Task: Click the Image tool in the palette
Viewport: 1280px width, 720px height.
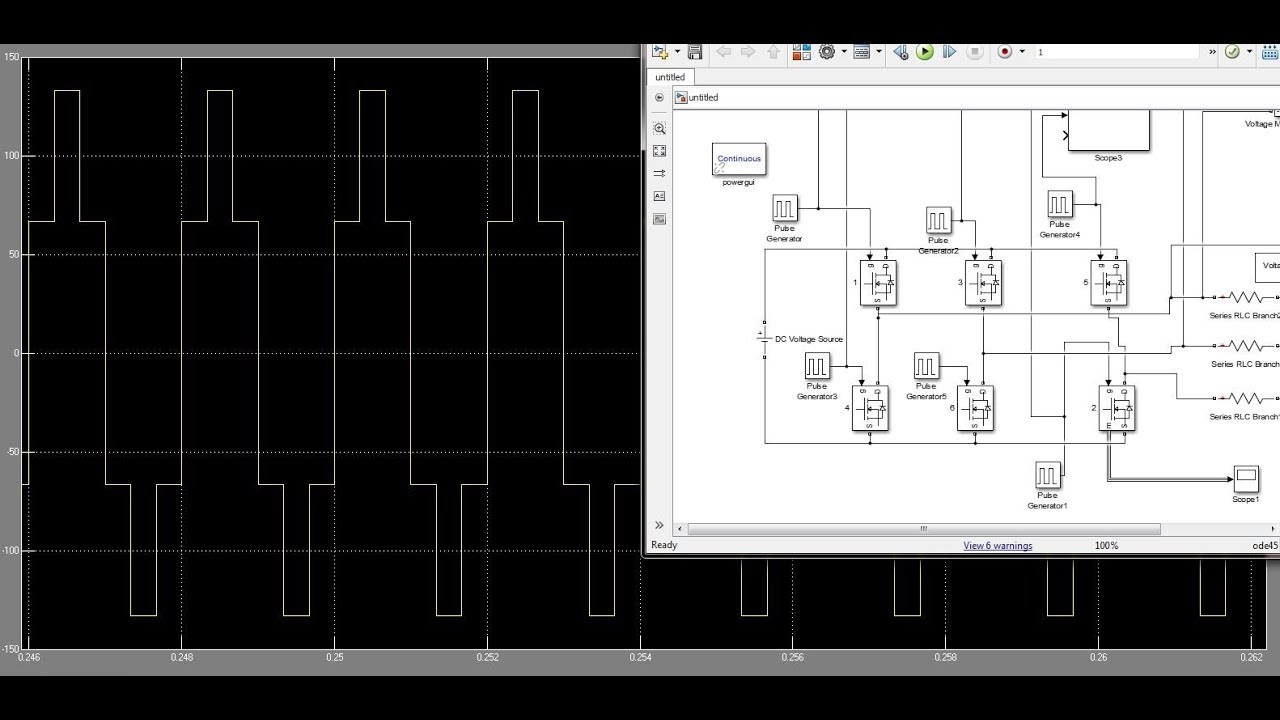Action: (659, 219)
